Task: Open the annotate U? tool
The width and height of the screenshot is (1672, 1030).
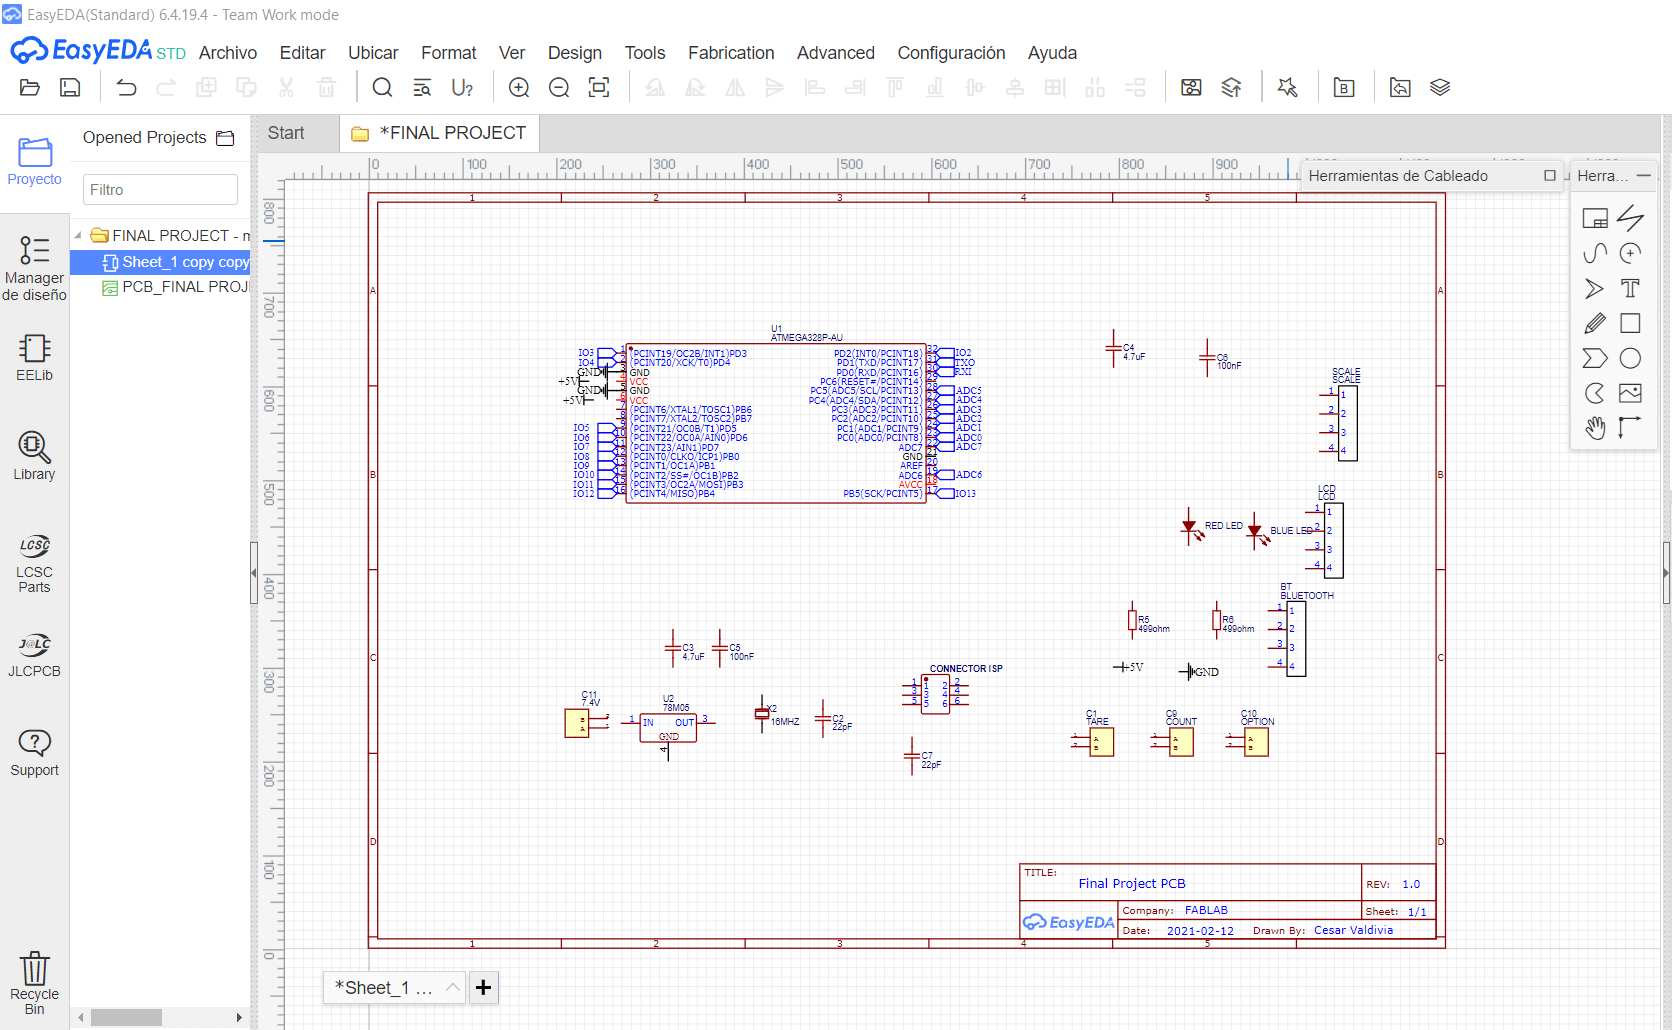Action: (462, 88)
